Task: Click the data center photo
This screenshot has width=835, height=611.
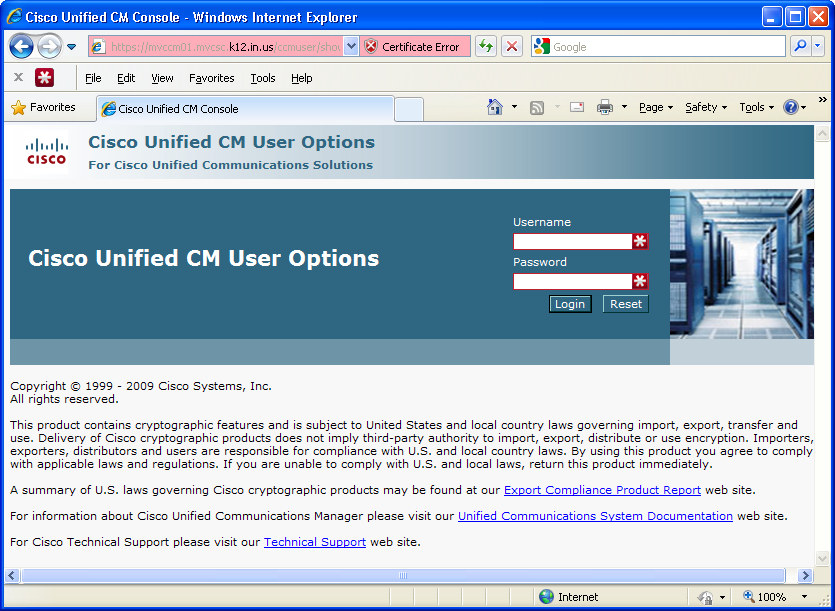Action: tap(742, 264)
